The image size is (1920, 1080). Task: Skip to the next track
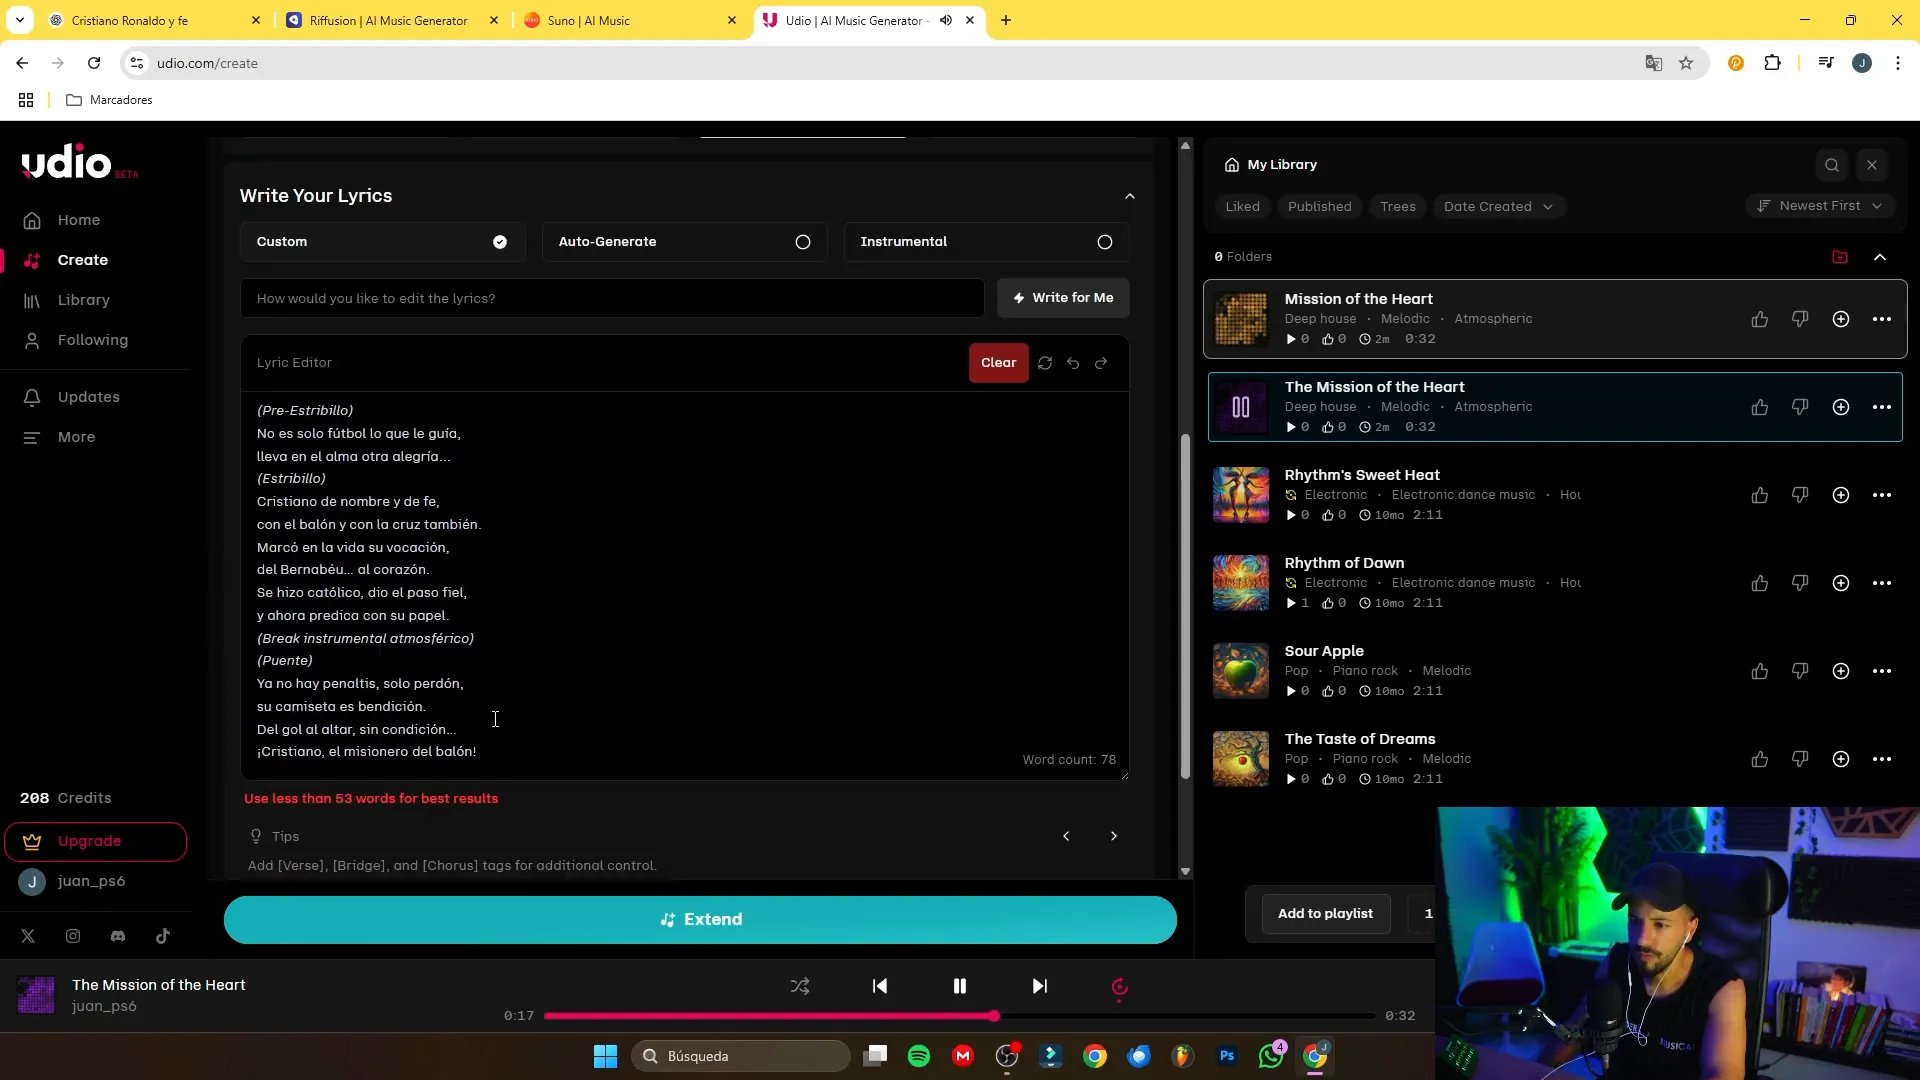1040,986
